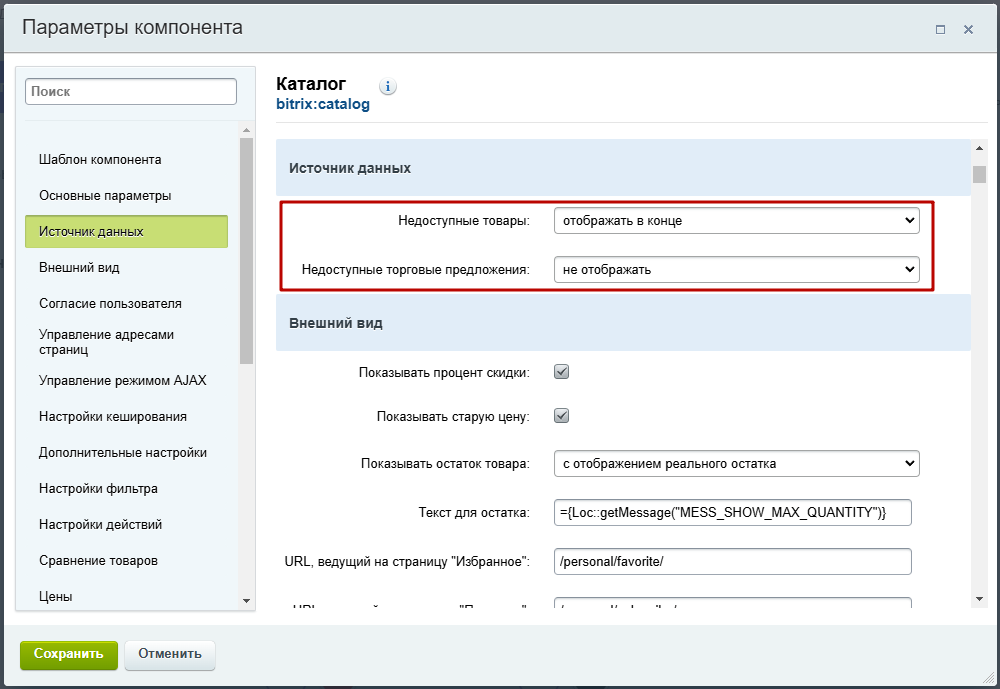Open Управление адресами страниц section
The height and width of the screenshot is (689, 1000).
(107, 342)
